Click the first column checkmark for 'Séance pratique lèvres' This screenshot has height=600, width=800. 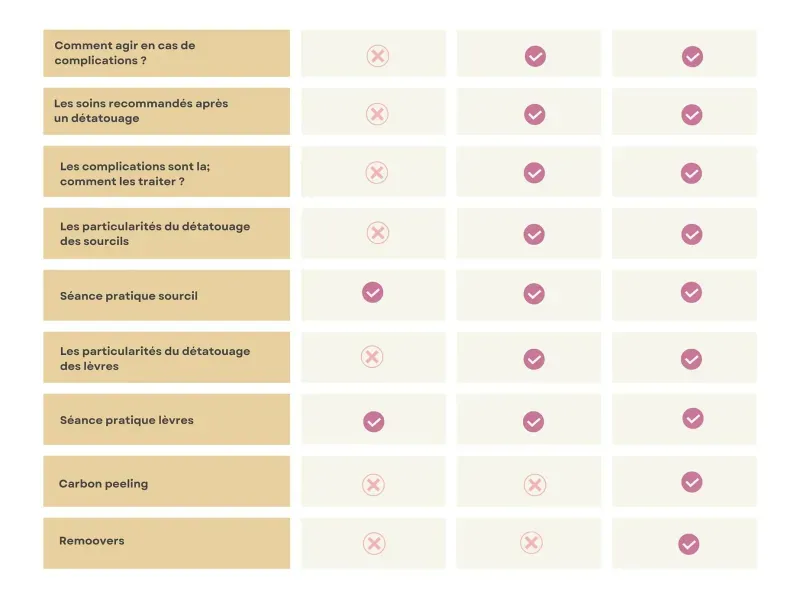(x=374, y=422)
